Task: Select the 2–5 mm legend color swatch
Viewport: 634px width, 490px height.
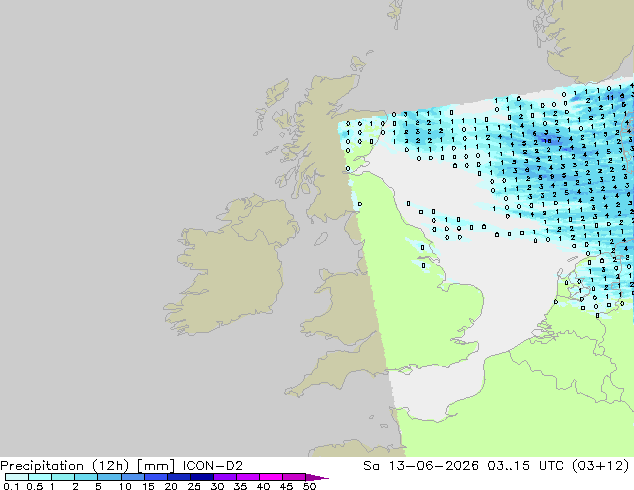Action: click(86, 477)
